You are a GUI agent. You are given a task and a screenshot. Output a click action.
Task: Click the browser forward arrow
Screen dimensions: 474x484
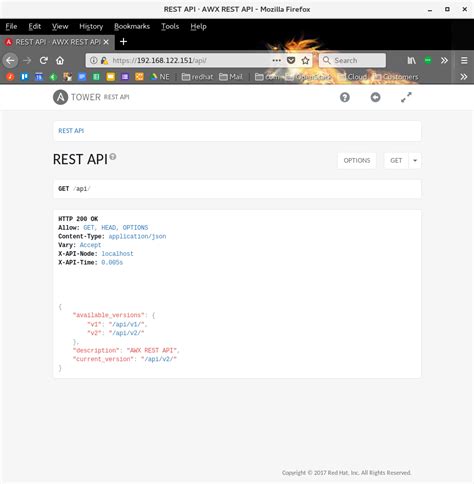tap(27, 60)
